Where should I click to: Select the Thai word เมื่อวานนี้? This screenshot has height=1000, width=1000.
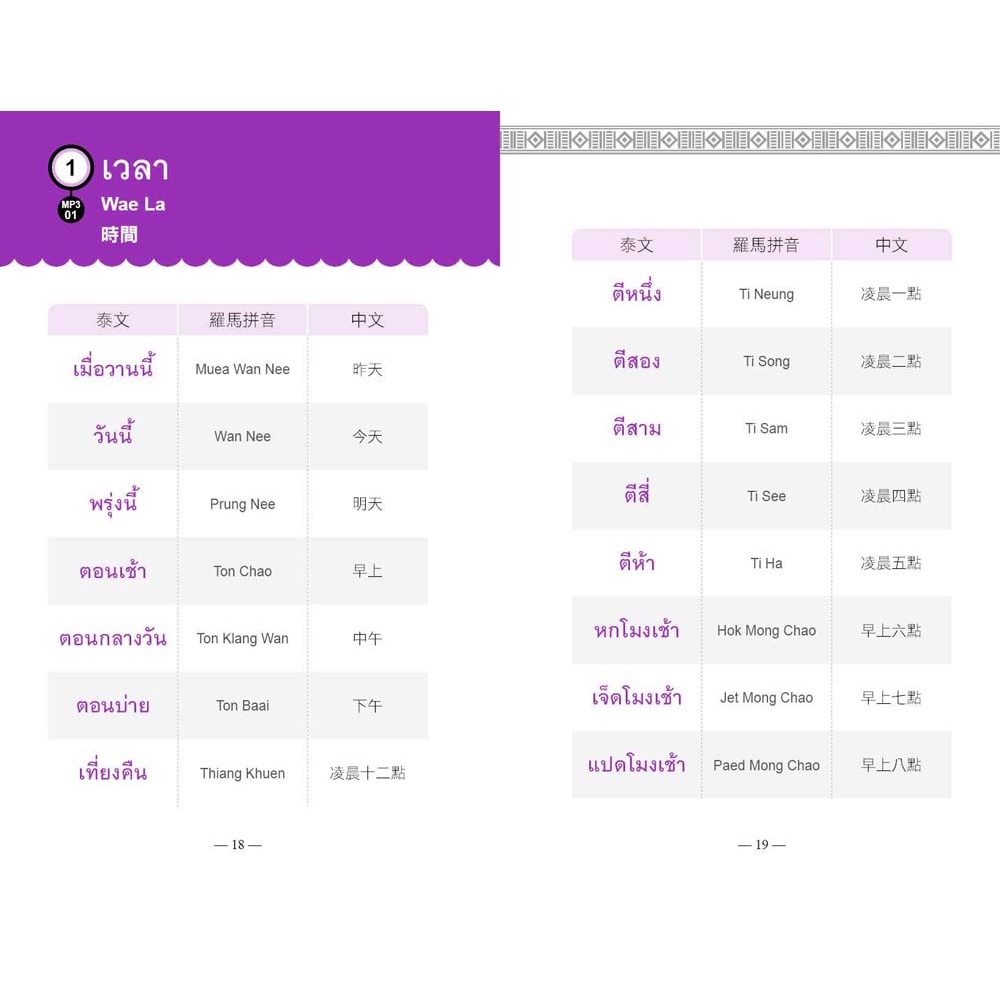113,368
